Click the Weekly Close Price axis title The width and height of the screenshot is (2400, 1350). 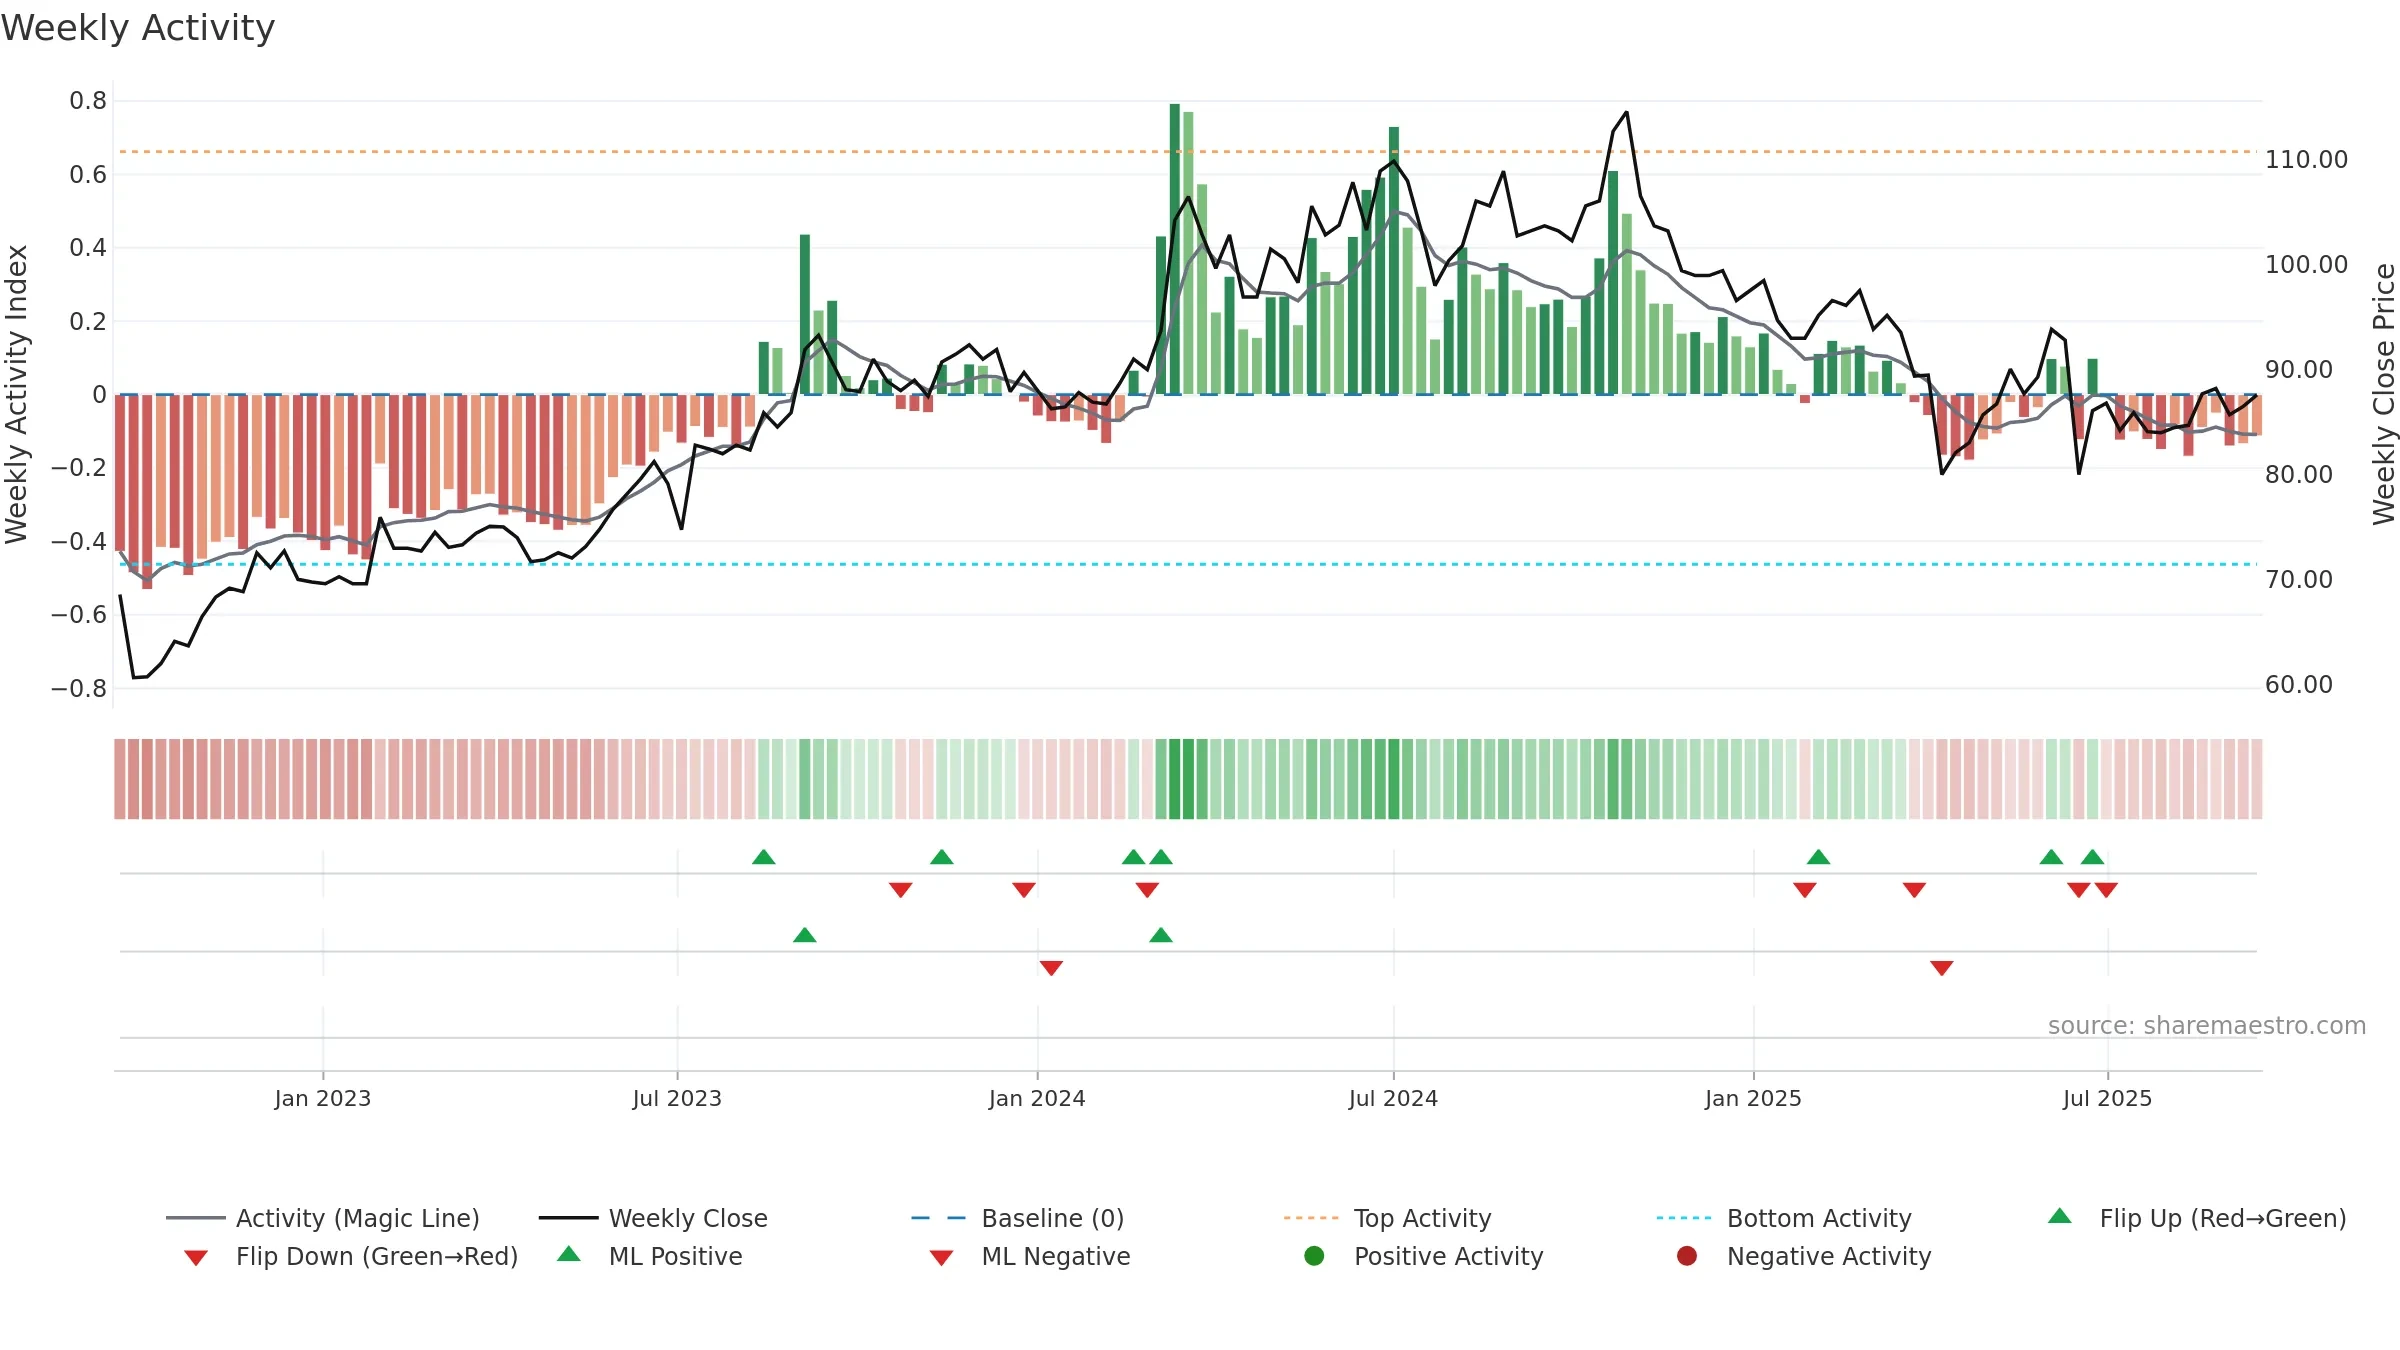[2384, 394]
